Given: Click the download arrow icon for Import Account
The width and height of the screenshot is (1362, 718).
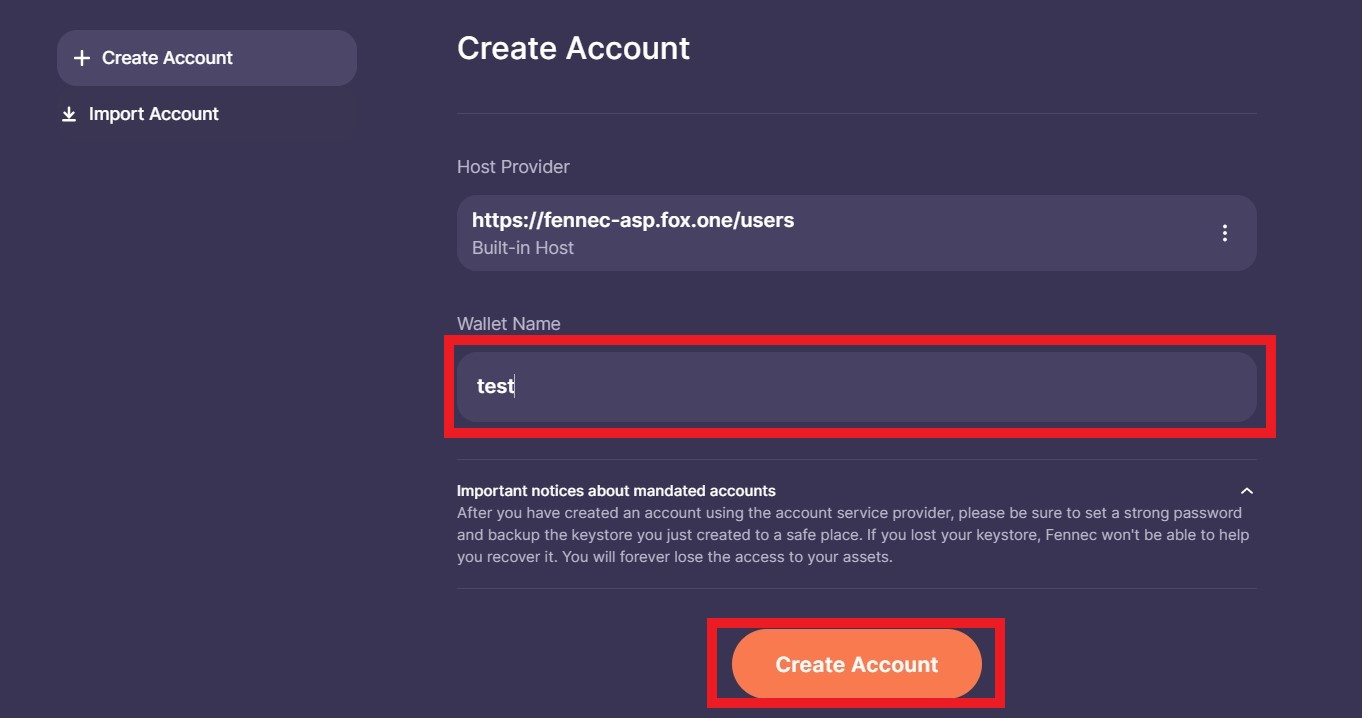Looking at the screenshot, I should (x=69, y=115).
